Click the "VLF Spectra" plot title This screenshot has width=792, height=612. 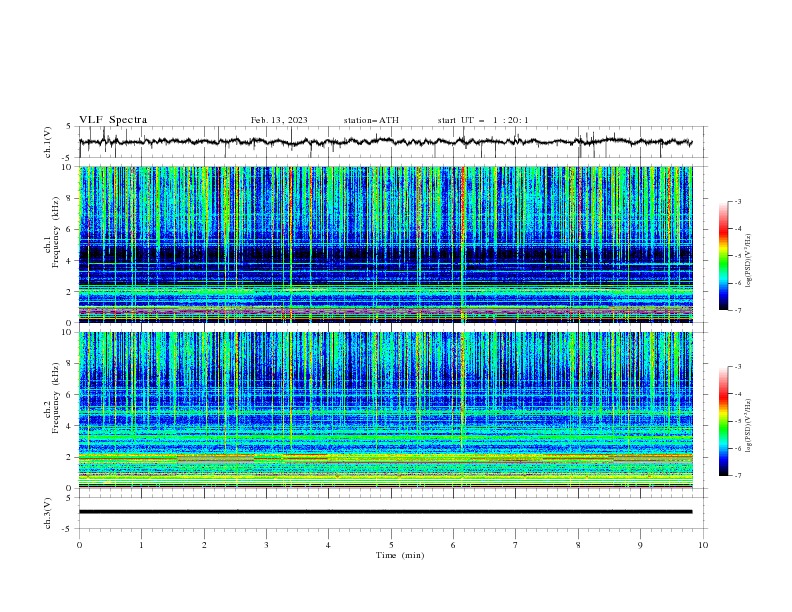click(x=113, y=120)
